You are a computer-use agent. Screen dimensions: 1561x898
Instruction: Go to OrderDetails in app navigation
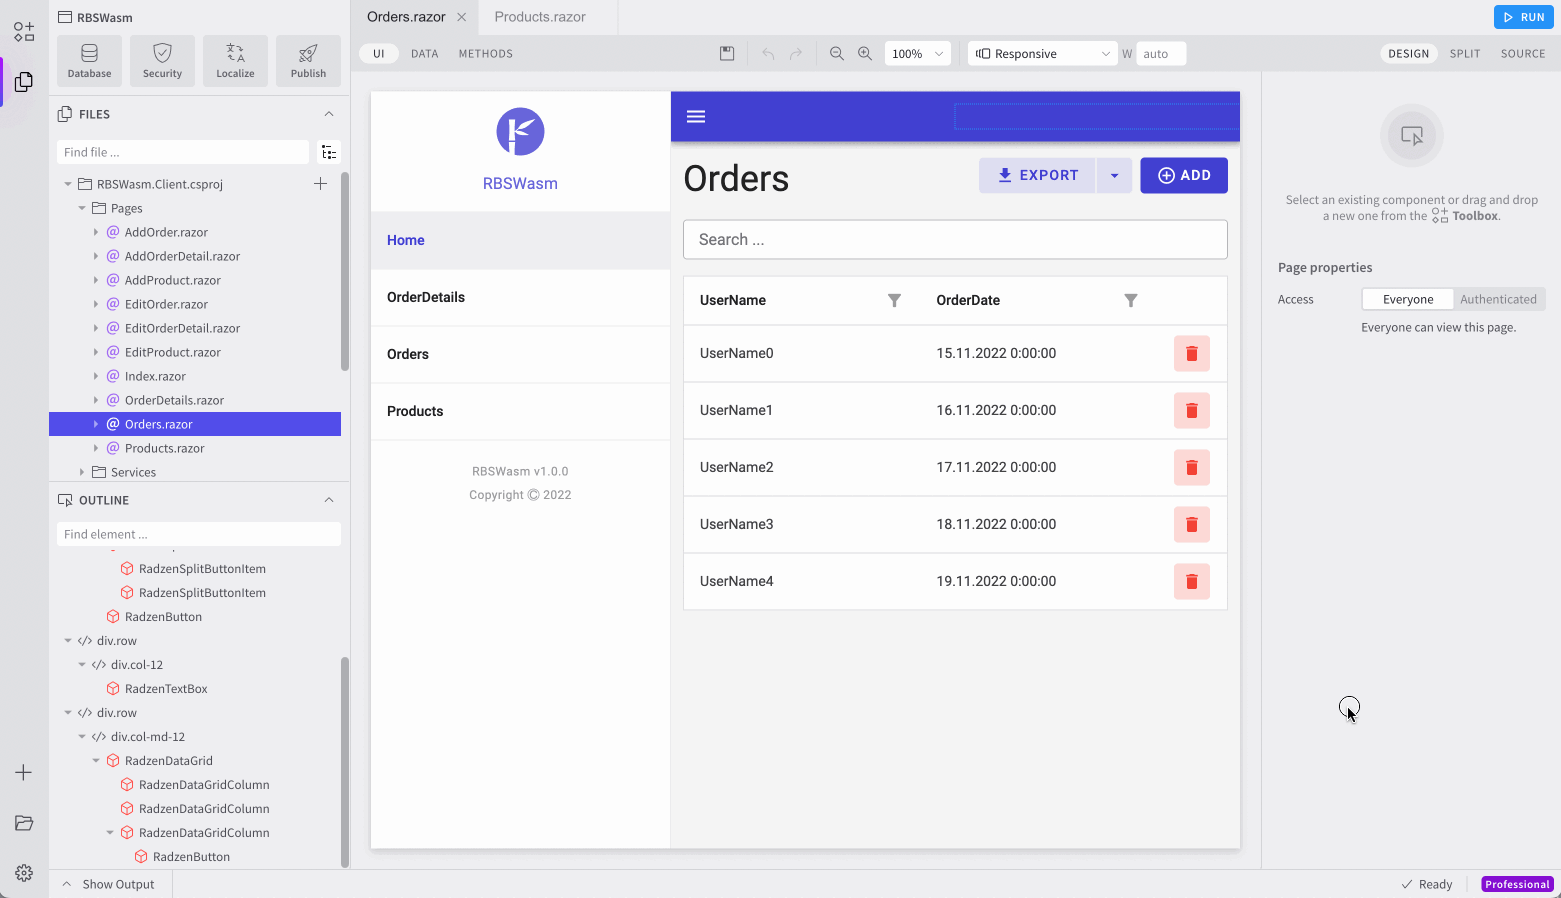[520, 297]
